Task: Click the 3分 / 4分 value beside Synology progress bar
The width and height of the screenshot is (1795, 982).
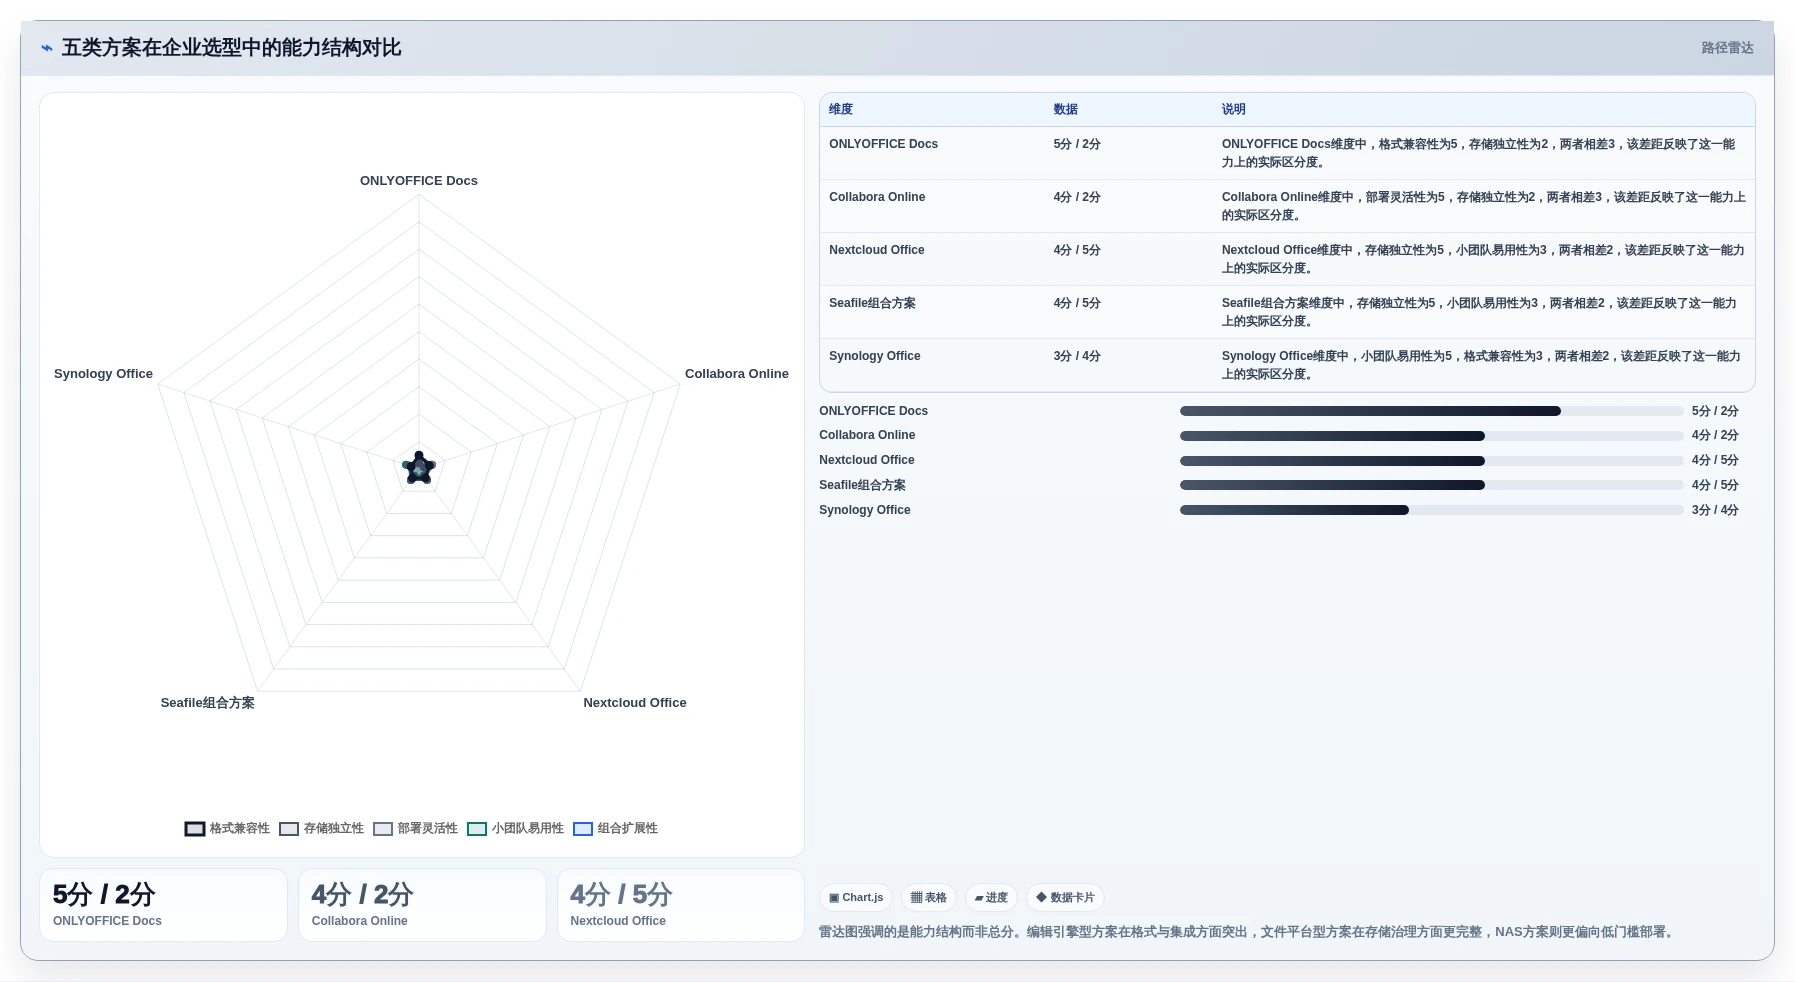Action: pyautogui.click(x=1715, y=510)
